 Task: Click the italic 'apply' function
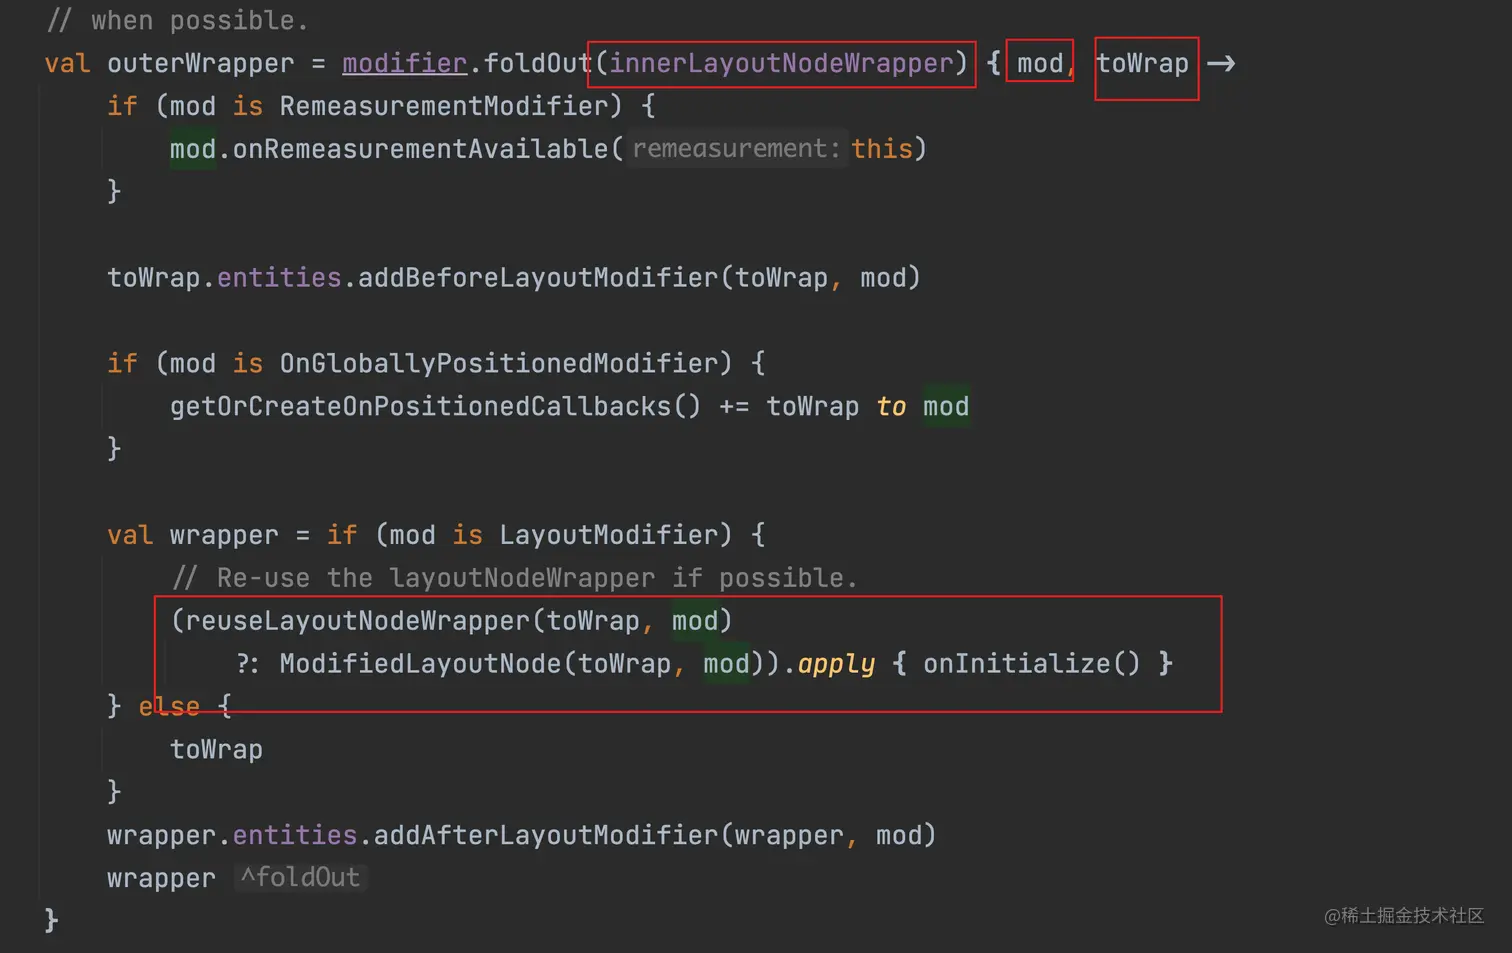tap(836, 664)
